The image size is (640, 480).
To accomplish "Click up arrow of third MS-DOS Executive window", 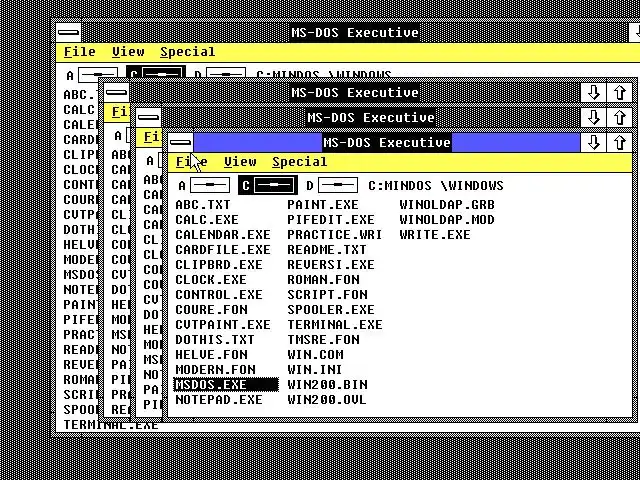I will point(620,118).
